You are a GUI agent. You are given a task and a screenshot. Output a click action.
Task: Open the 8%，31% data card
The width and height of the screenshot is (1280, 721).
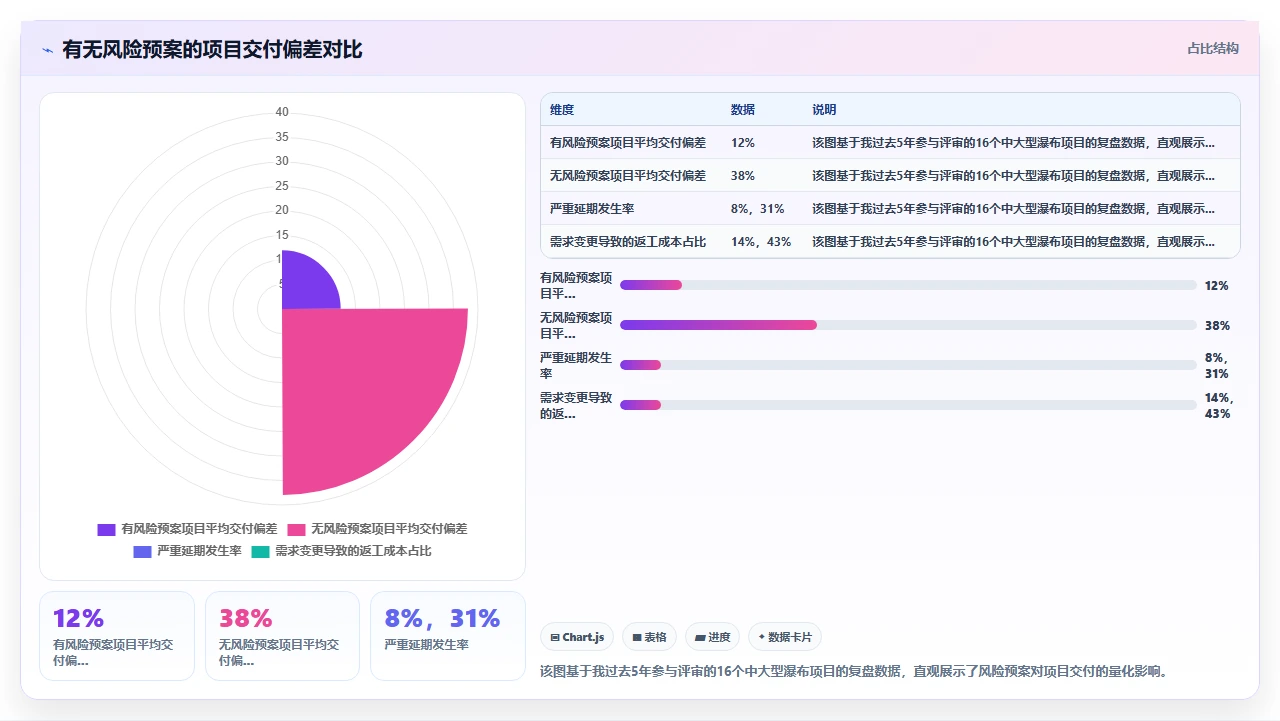(448, 636)
